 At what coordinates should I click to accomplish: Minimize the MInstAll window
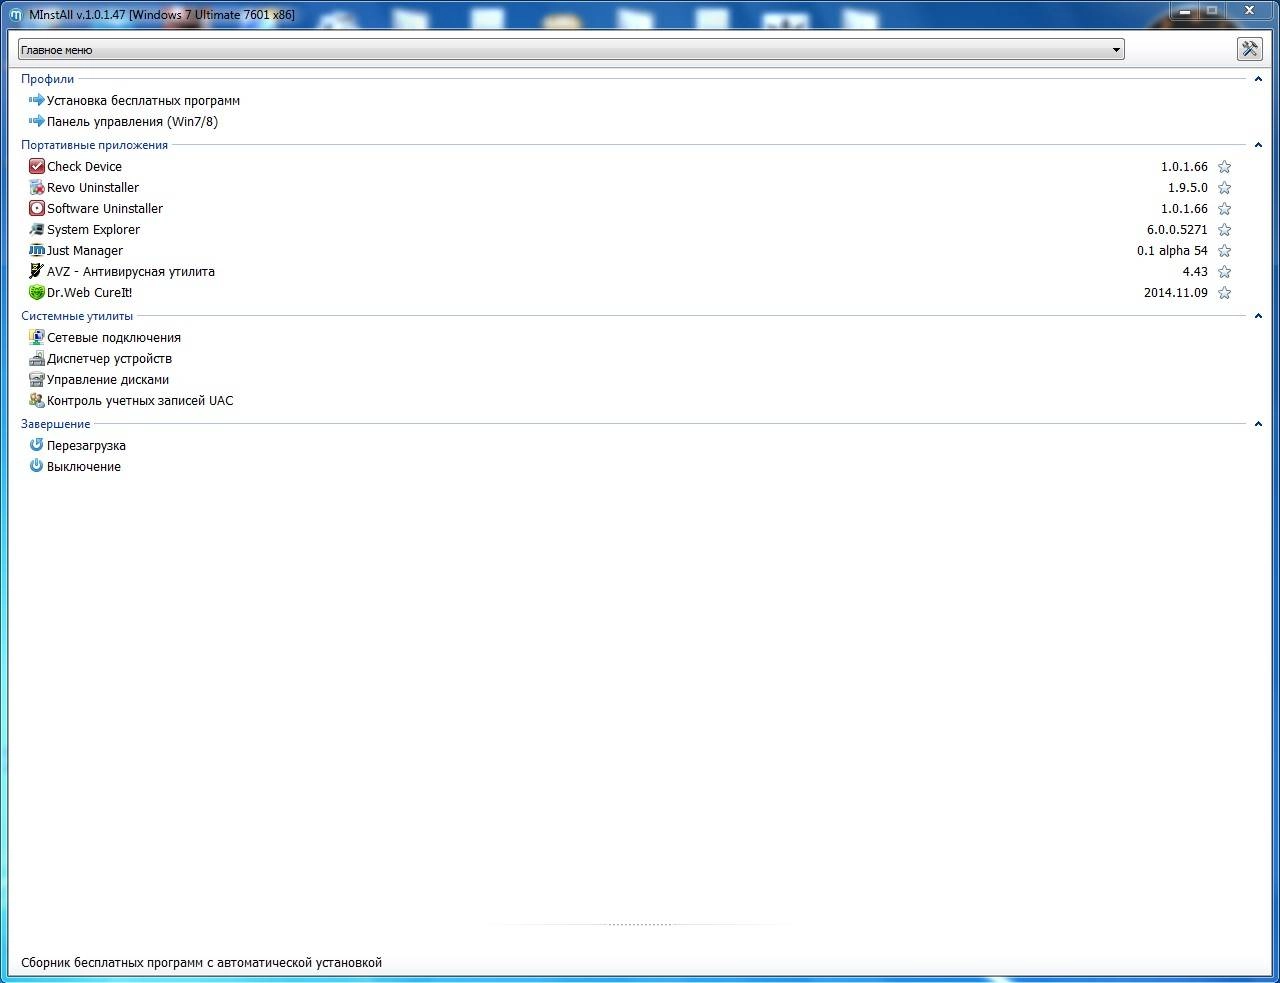(1185, 11)
